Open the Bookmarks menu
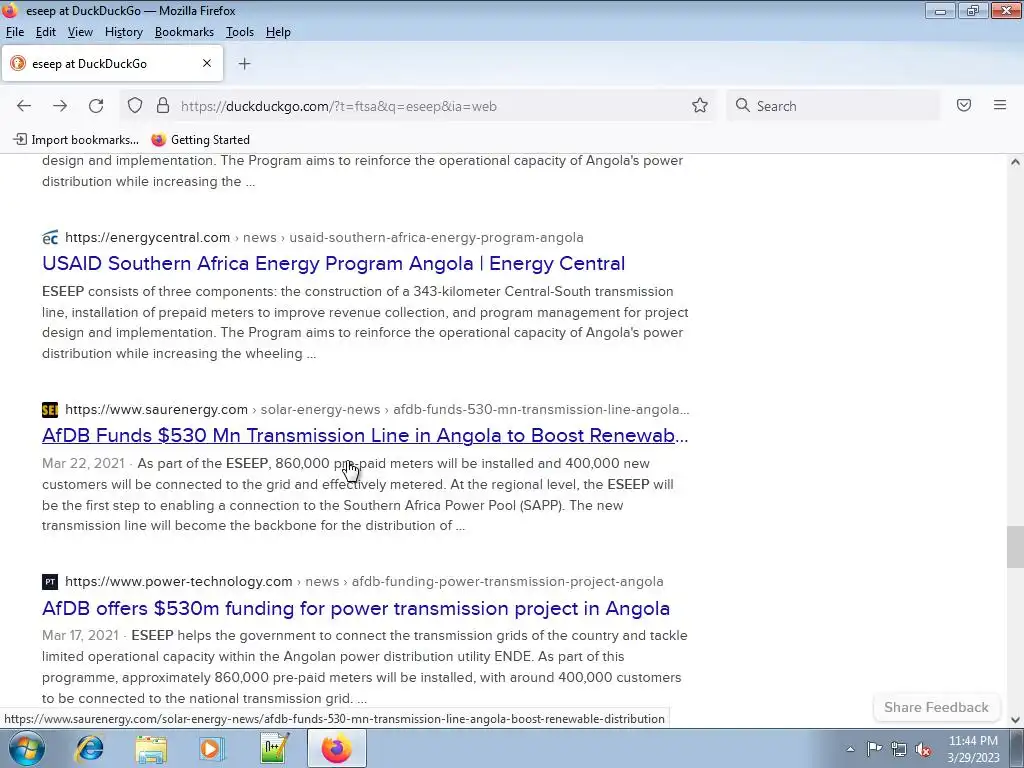The image size is (1024, 768). point(184,32)
